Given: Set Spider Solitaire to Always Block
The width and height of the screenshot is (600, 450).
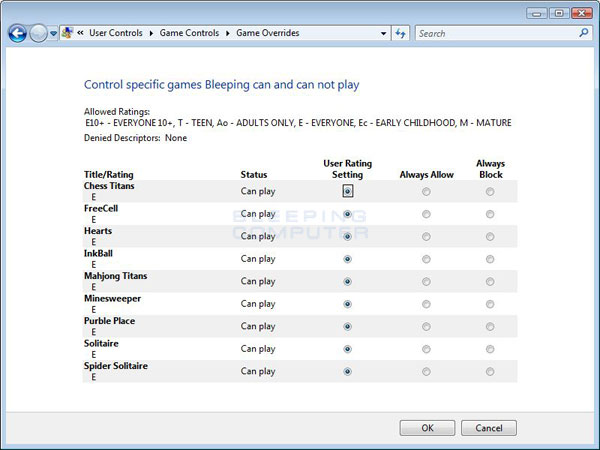Looking at the screenshot, I should [490, 372].
